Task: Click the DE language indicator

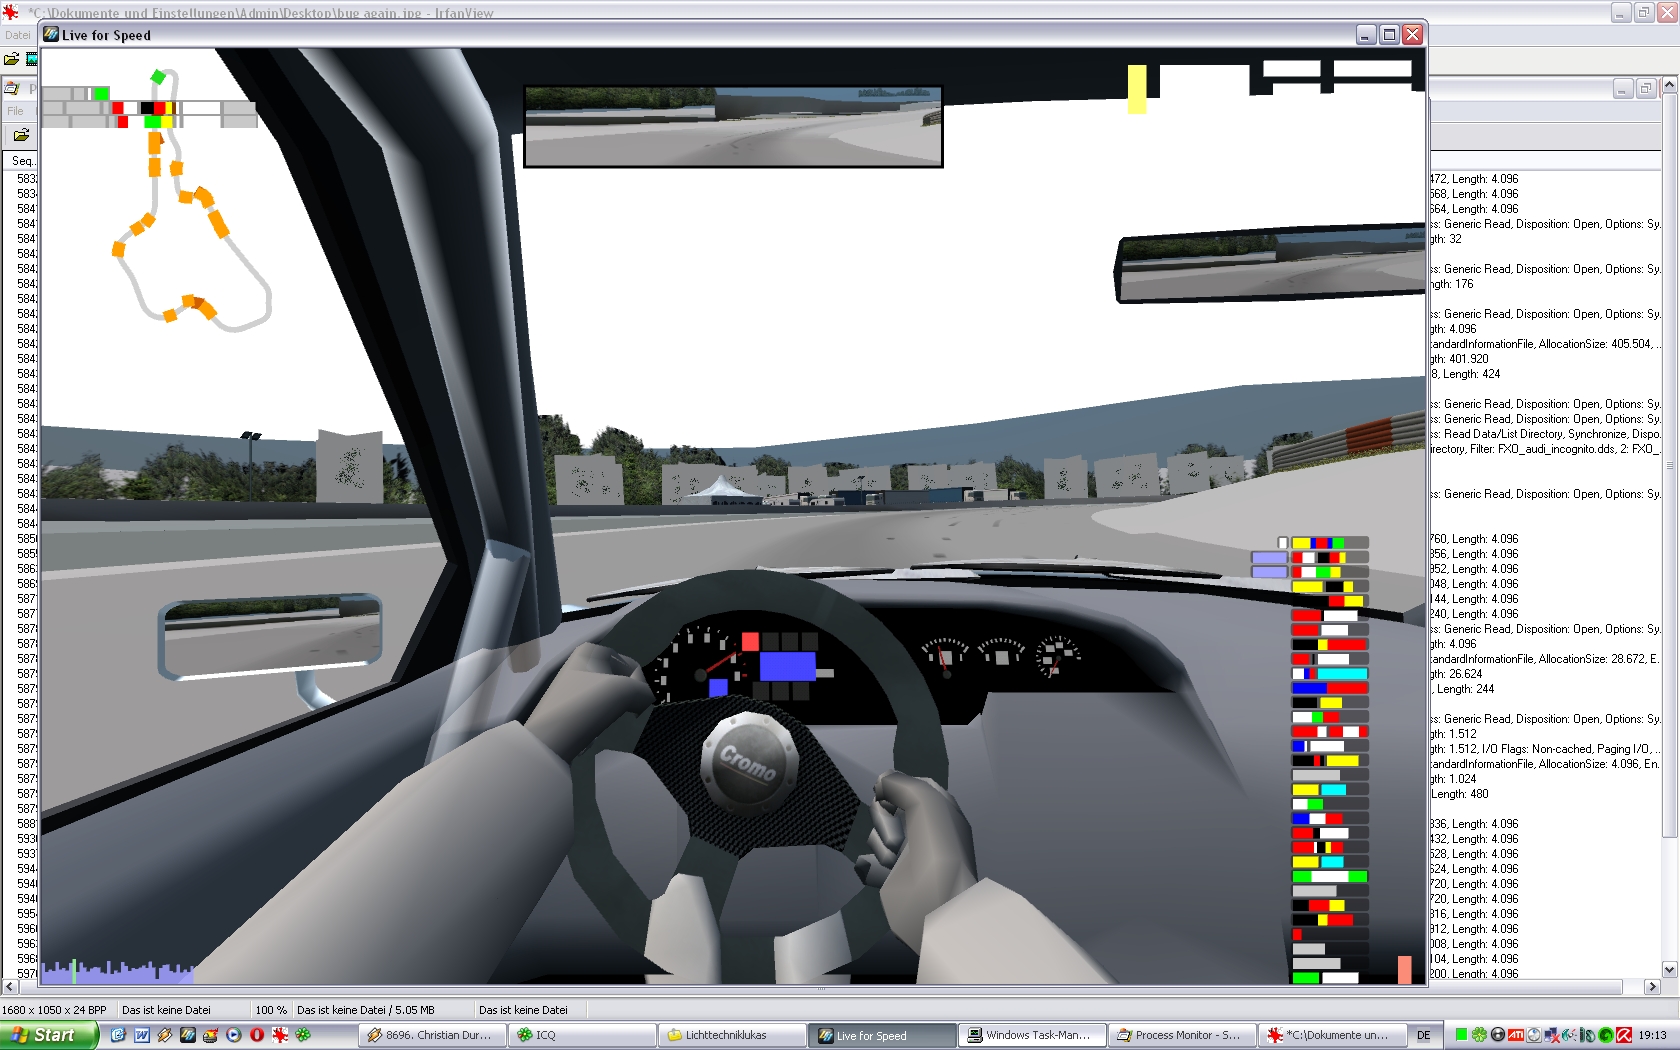Action: tap(1423, 1035)
